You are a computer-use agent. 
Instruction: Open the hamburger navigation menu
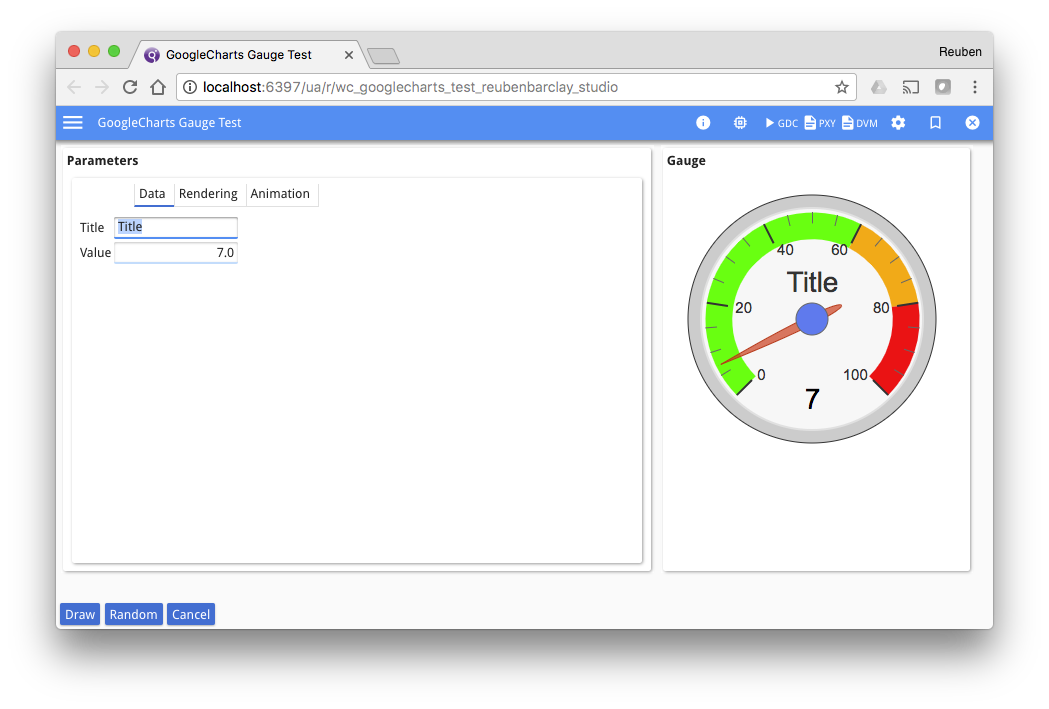point(72,122)
